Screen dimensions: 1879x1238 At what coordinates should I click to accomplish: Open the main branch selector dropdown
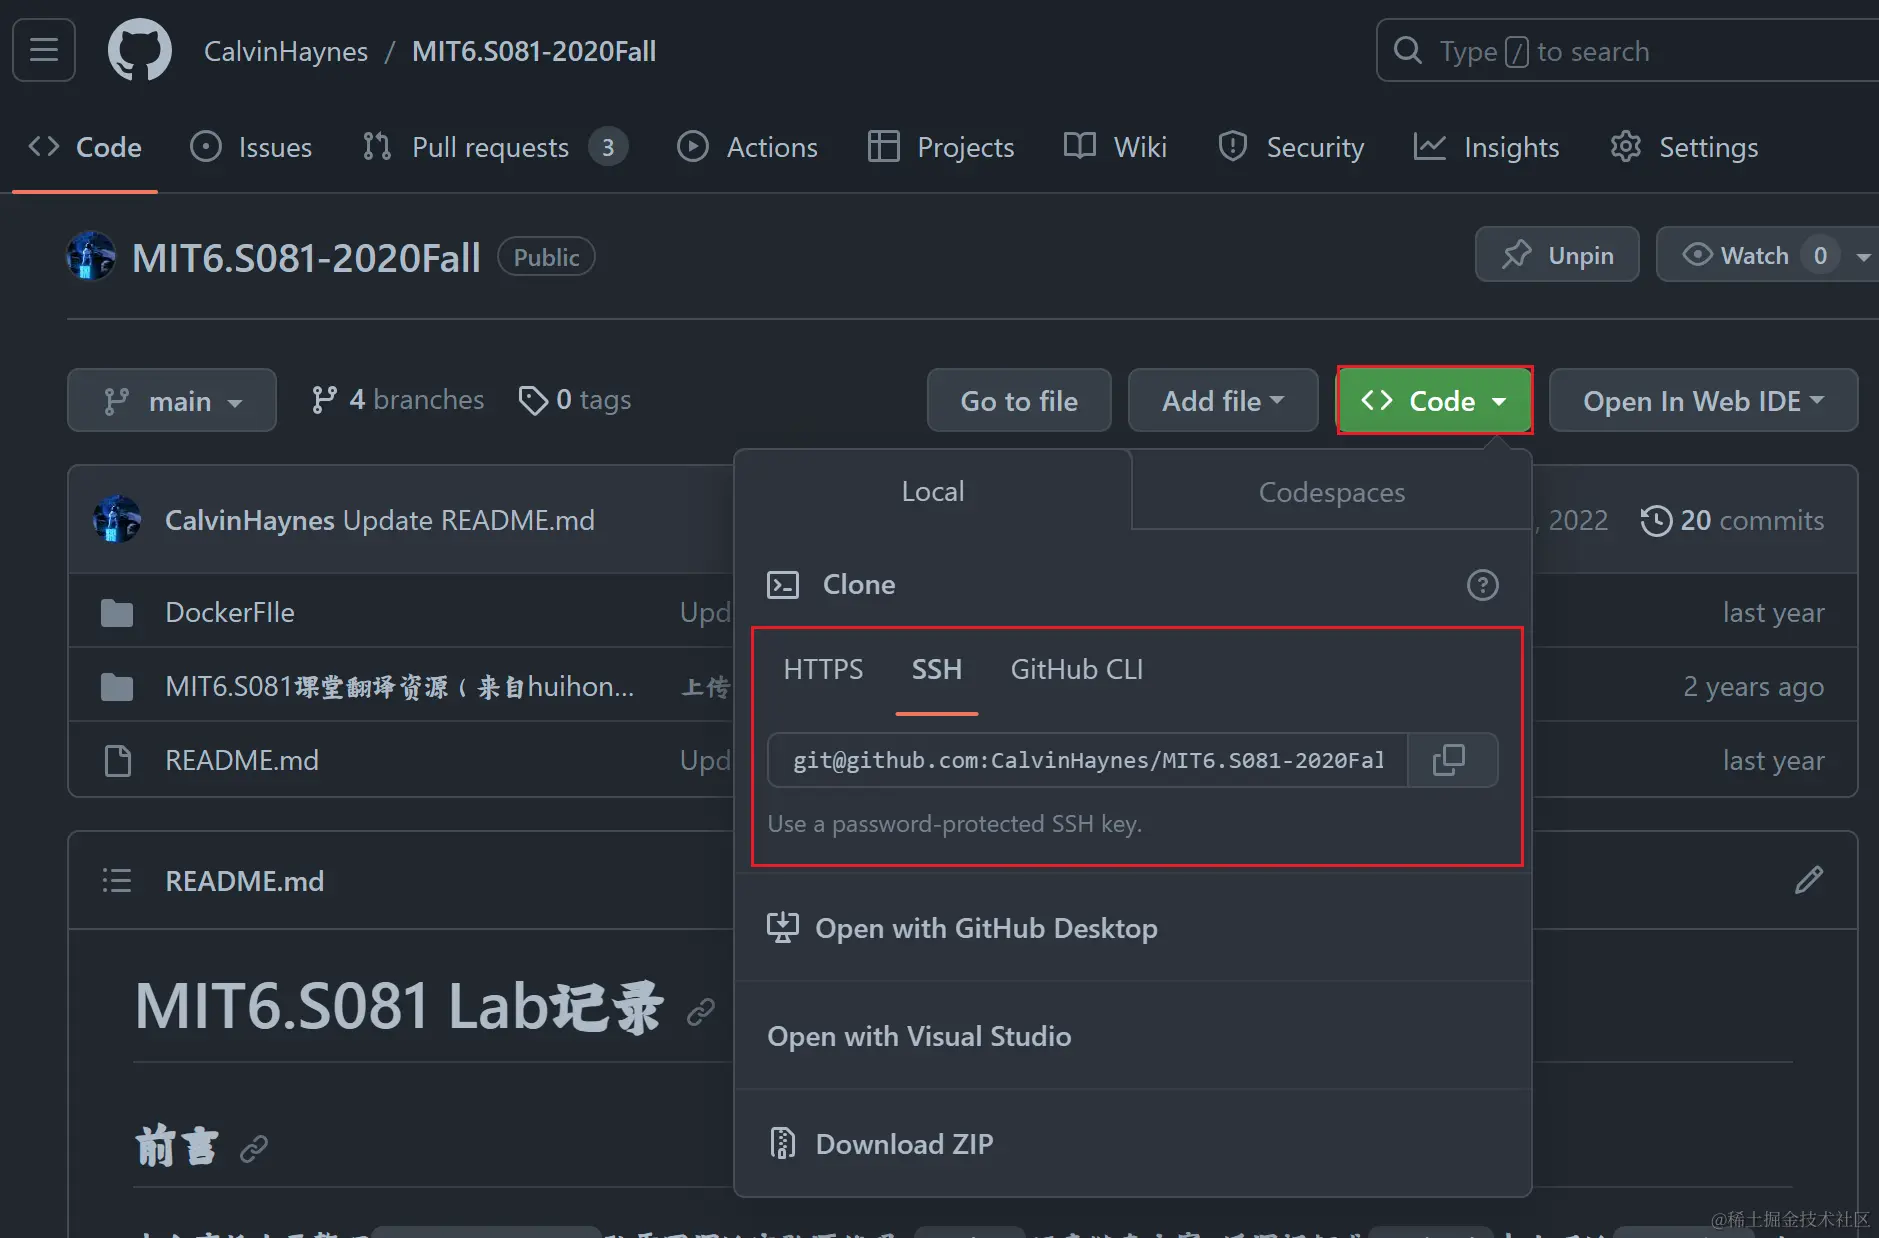tap(172, 400)
